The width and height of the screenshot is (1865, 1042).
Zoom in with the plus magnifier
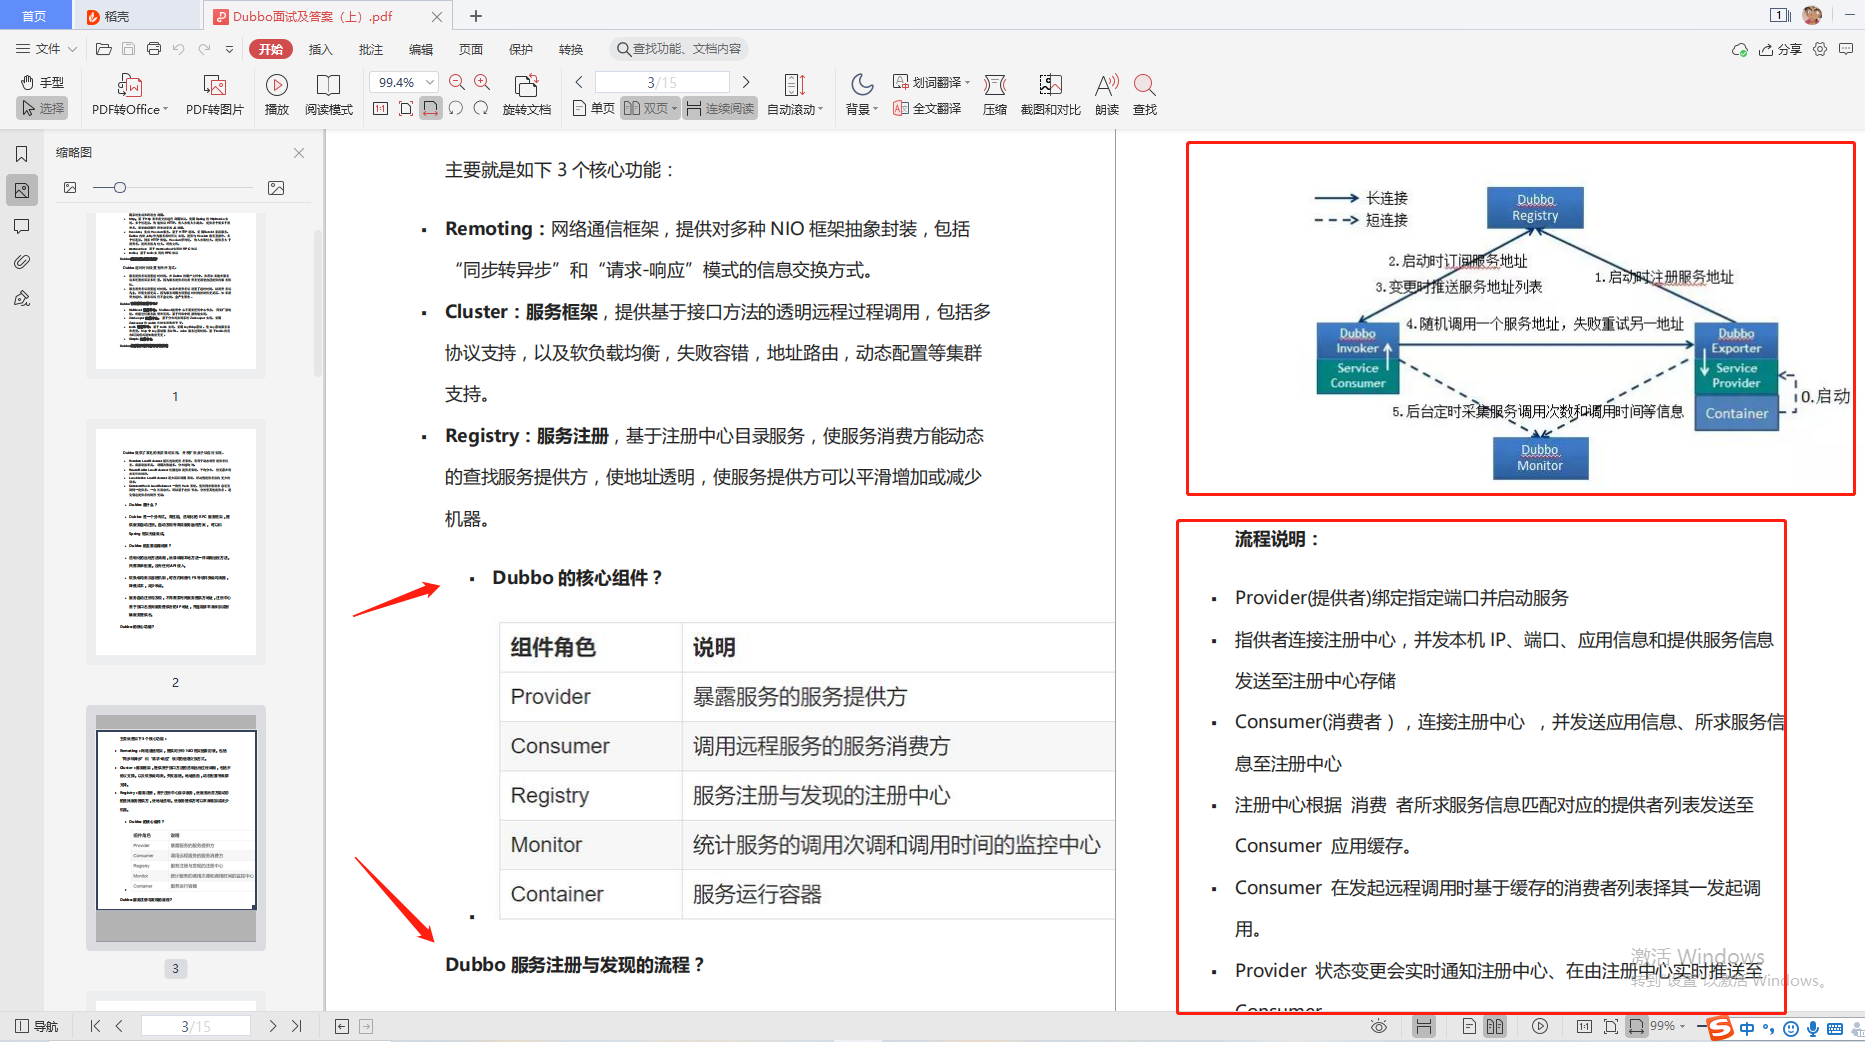tap(482, 82)
